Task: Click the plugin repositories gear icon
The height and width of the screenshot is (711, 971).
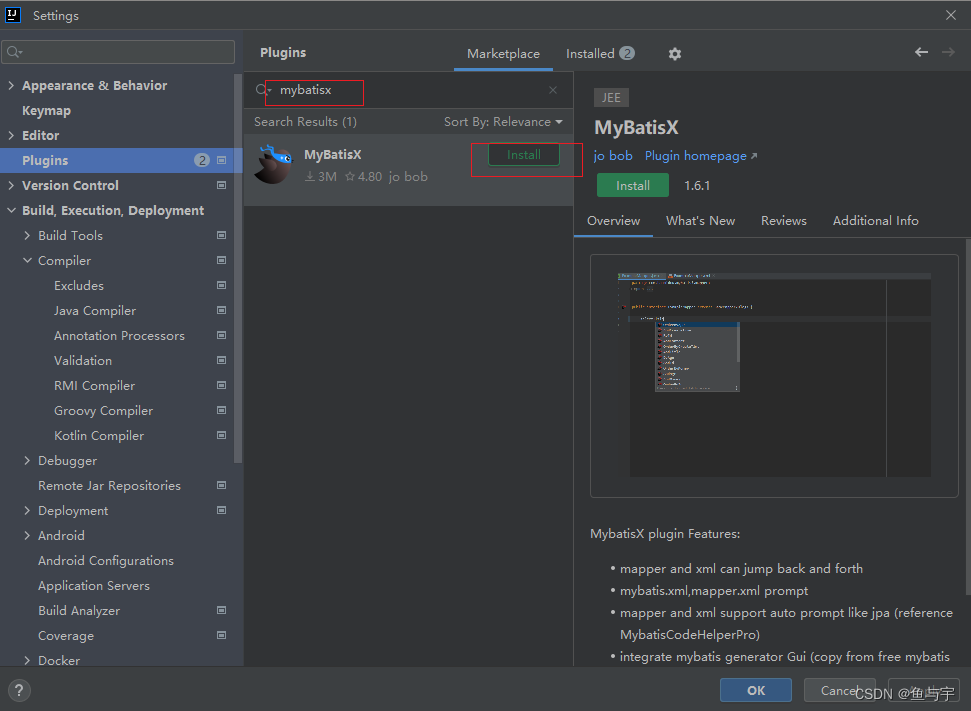Action: point(674,53)
